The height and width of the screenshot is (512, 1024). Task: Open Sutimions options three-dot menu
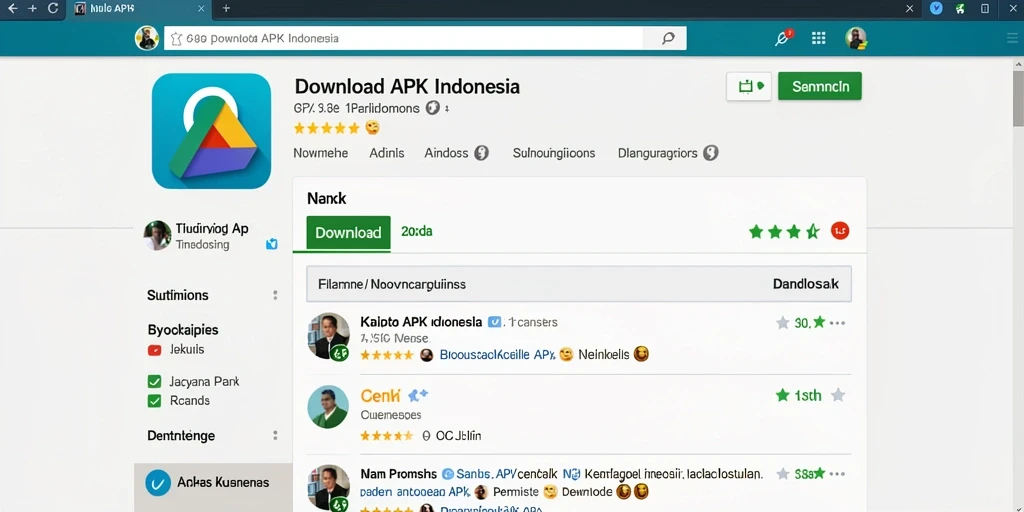[275, 295]
